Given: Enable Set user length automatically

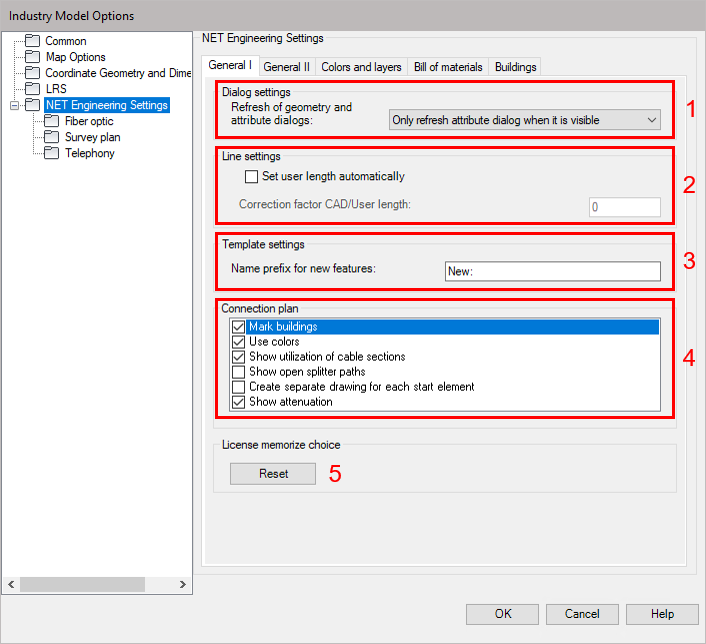Looking at the screenshot, I should pos(251,177).
